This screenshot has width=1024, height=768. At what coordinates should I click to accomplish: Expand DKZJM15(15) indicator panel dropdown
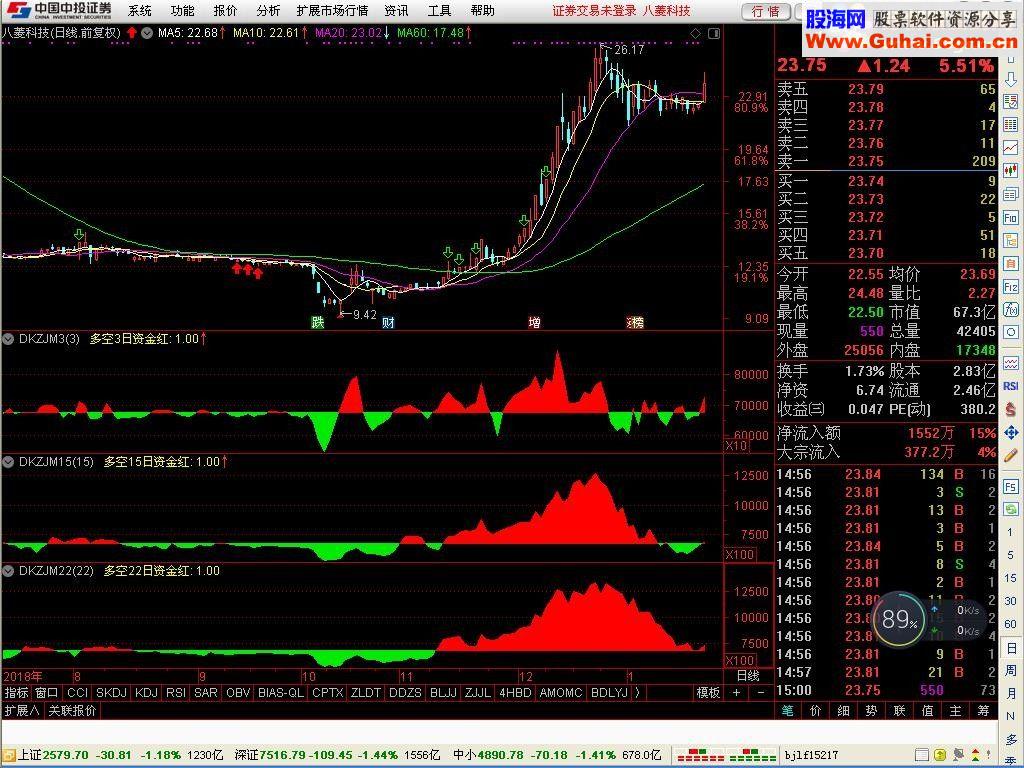pos(8,462)
